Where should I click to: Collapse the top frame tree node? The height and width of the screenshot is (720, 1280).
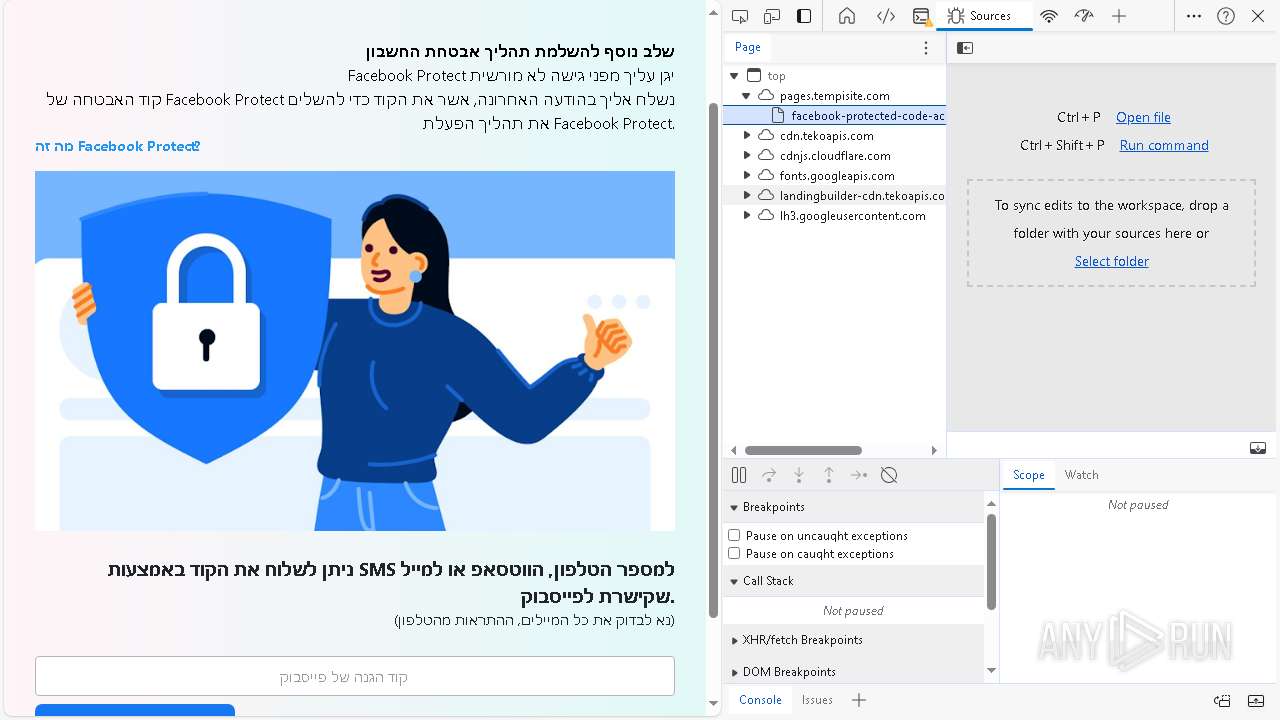734,76
